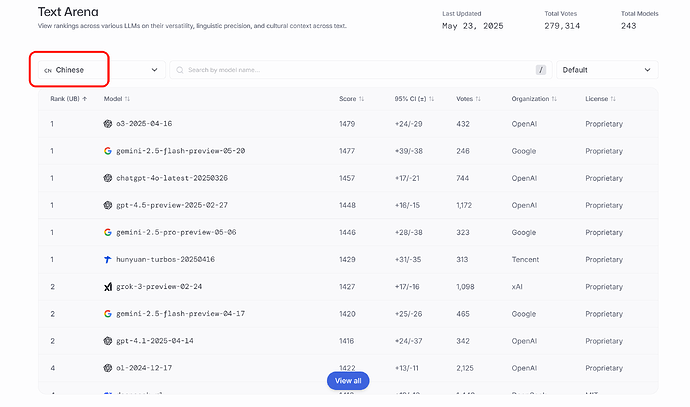Click Google logo beside gemini-2.5-flash-preview-04-17
The image size is (690, 407).
pyautogui.click(x=108, y=314)
